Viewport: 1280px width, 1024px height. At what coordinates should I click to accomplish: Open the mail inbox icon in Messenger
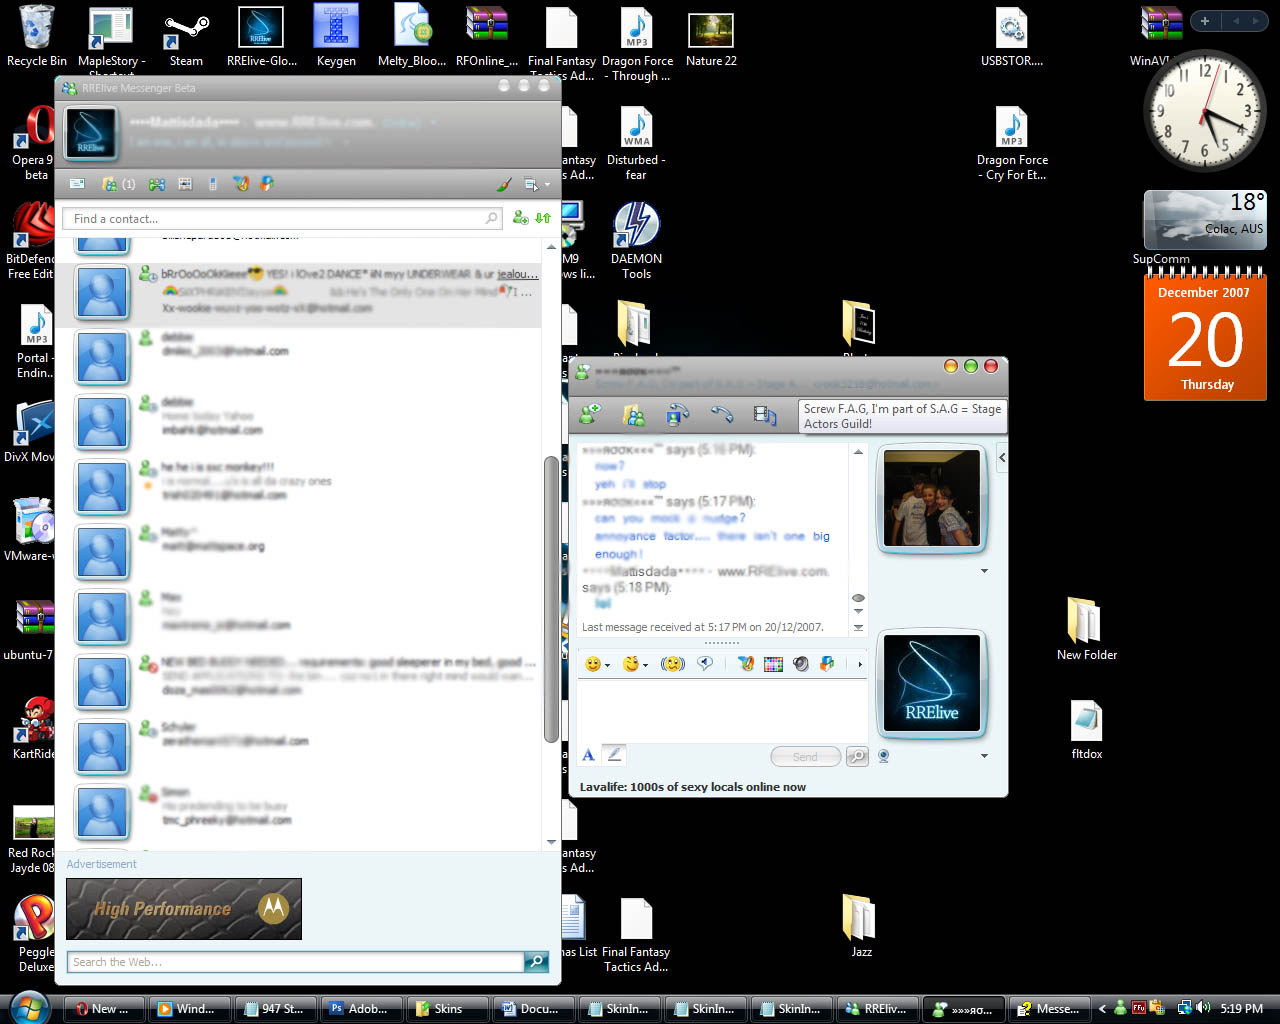(77, 184)
